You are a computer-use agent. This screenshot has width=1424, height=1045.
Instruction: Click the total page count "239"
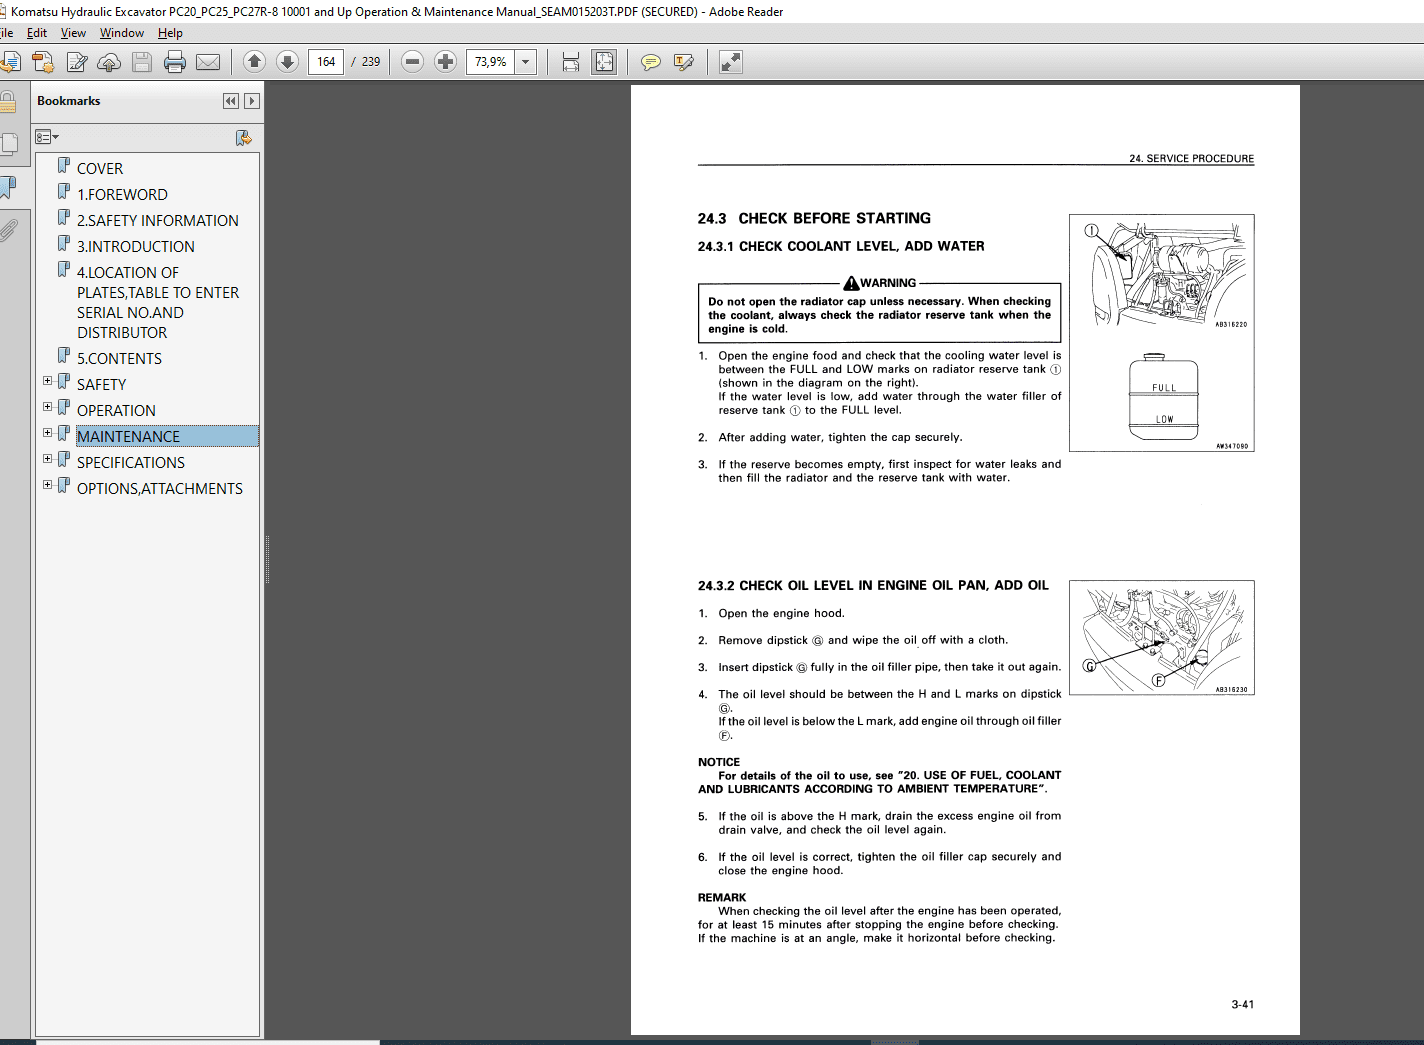click(x=371, y=62)
